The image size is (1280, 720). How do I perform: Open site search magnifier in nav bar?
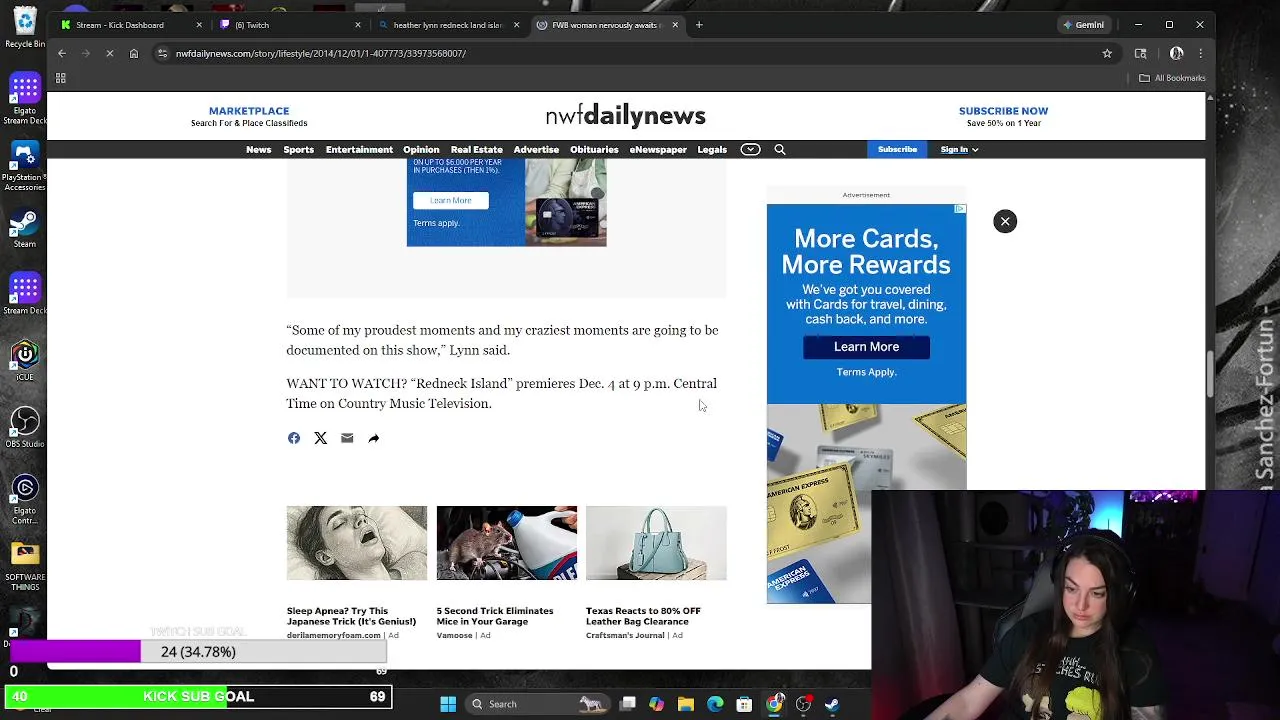780,149
